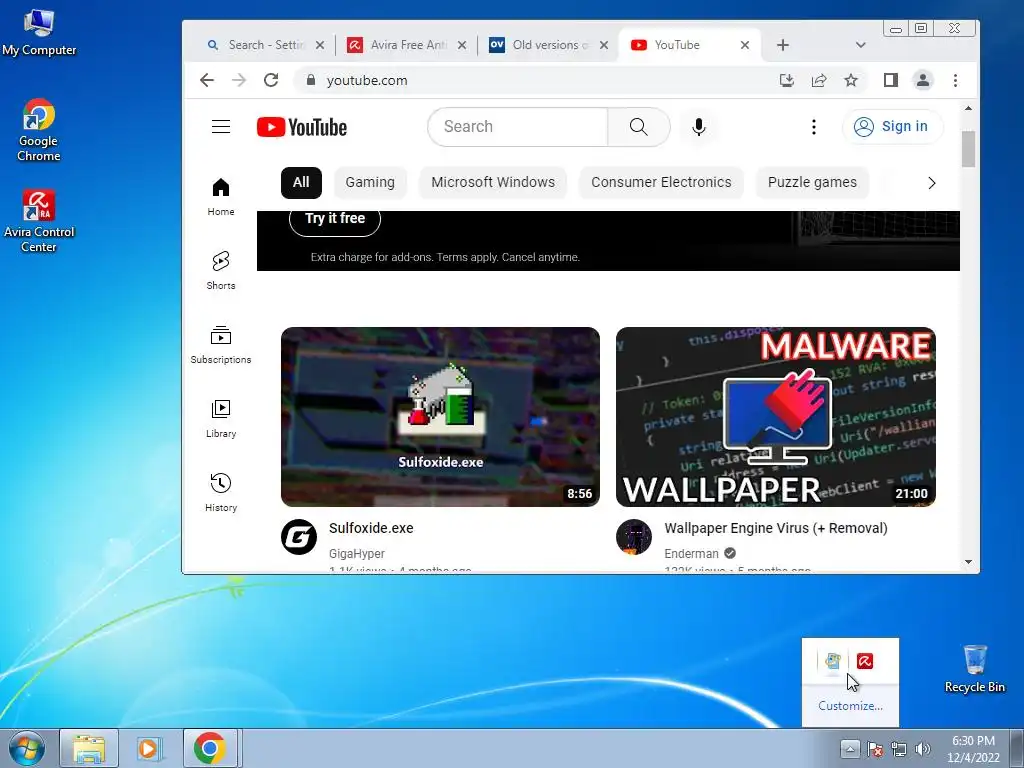Open Subscriptions in the sidebar
Screen dimensions: 1024x768
[221, 345]
